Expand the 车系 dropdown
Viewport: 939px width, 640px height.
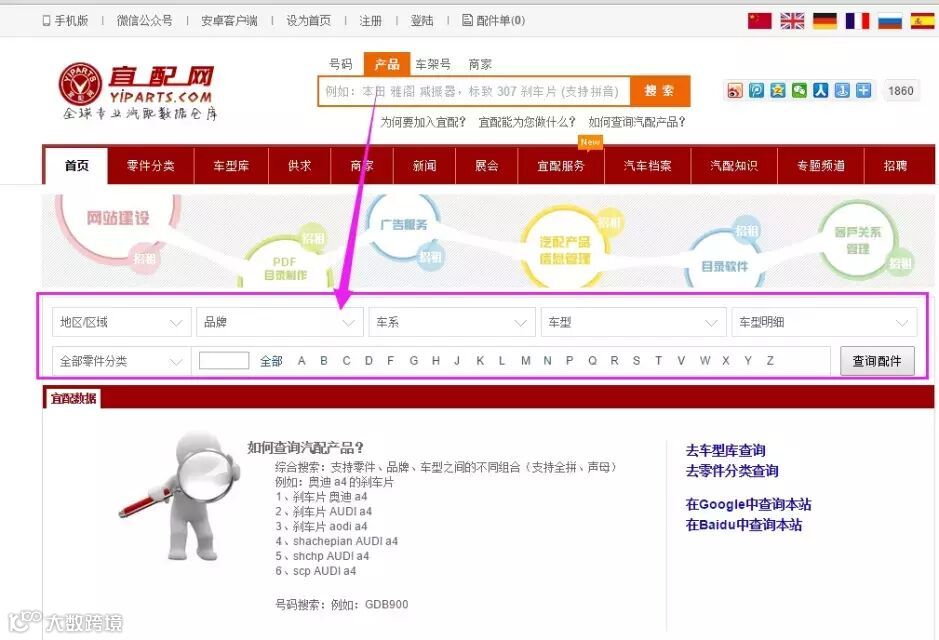click(x=452, y=322)
